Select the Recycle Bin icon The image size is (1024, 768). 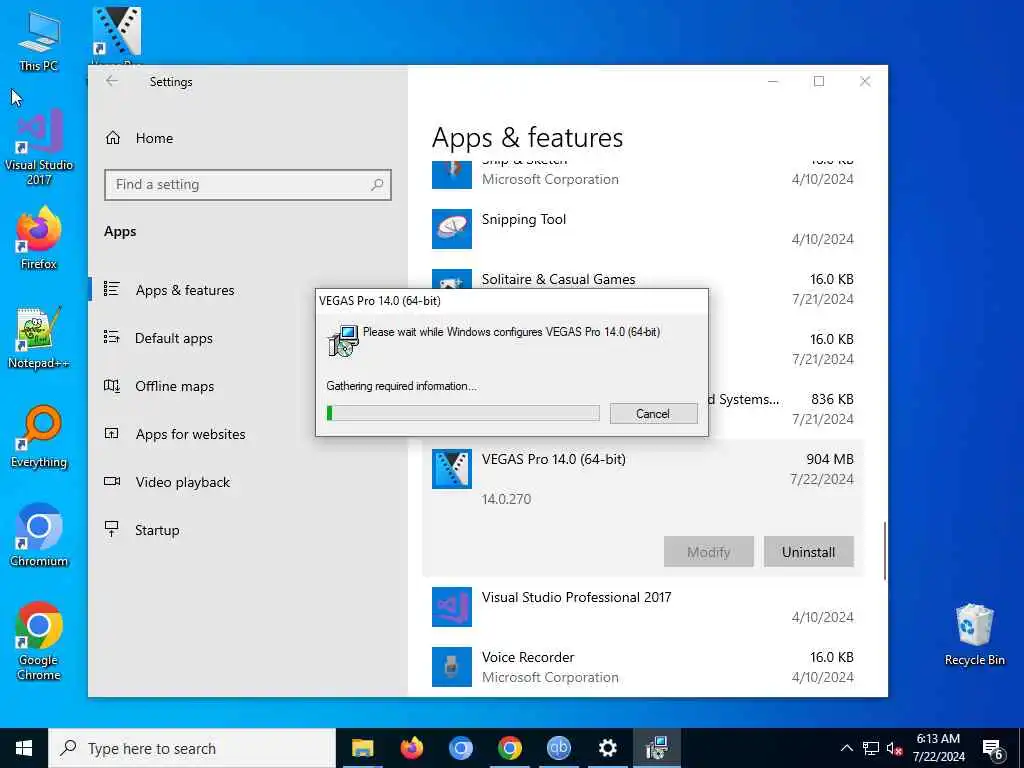coord(974,635)
